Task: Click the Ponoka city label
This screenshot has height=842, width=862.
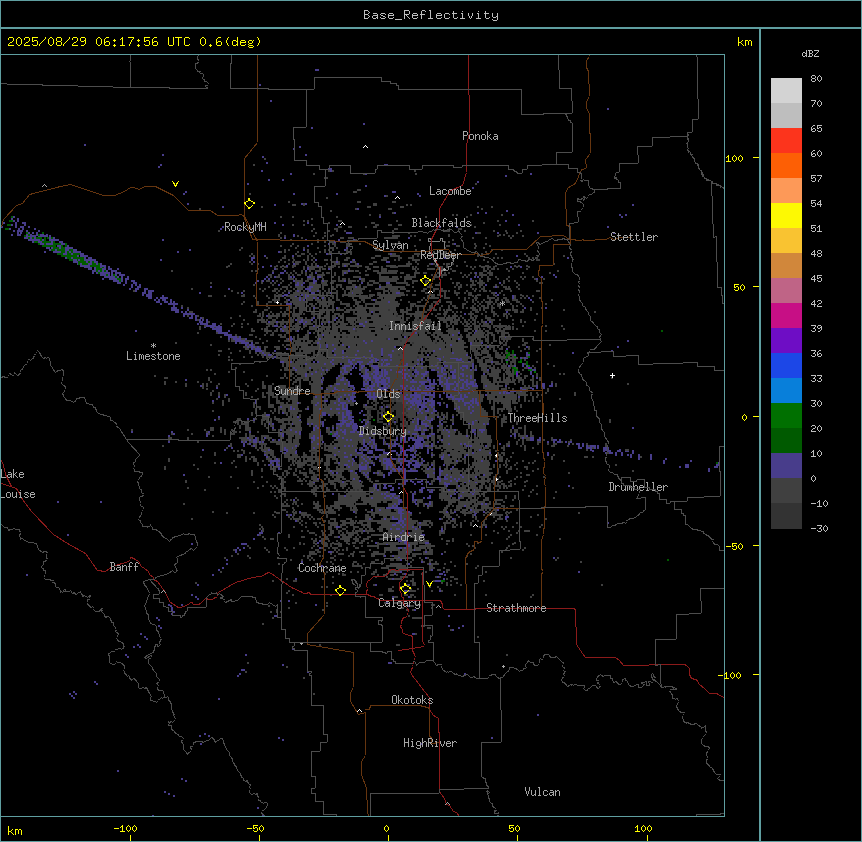Action: click(480, 136)
